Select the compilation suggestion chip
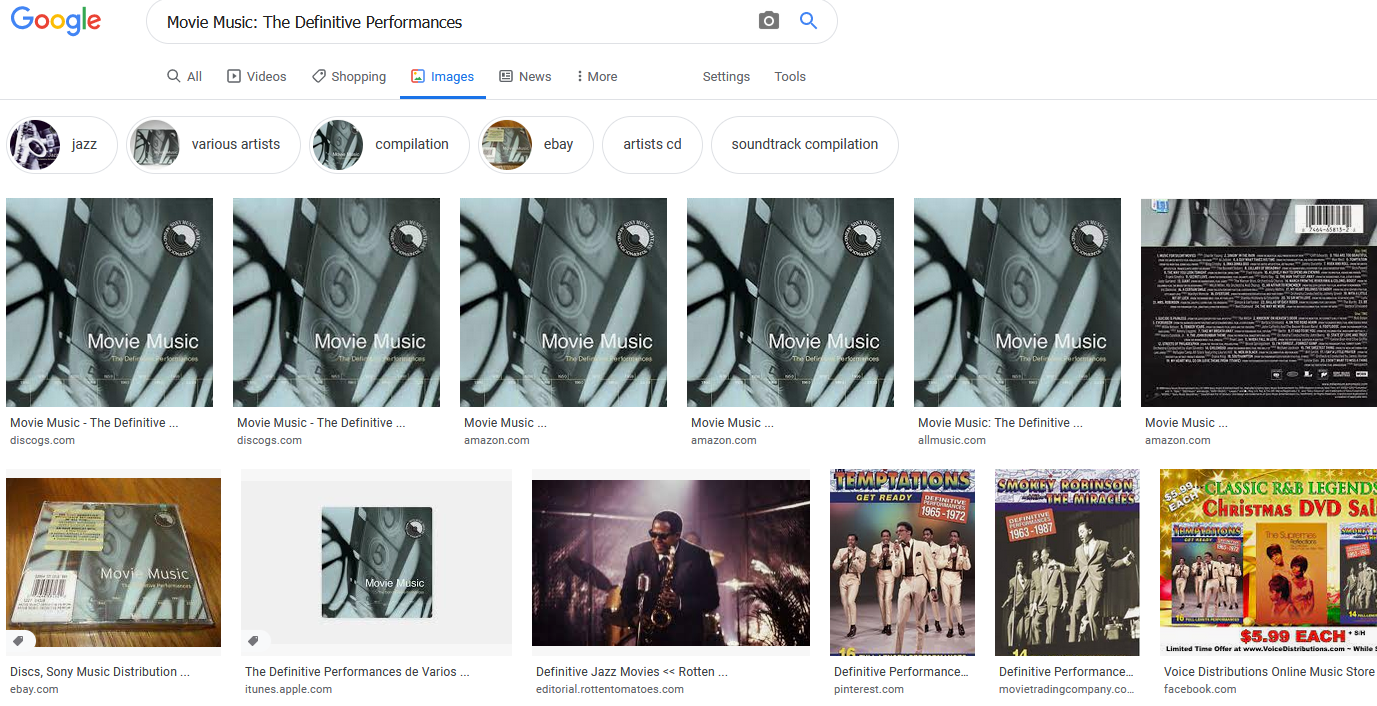1377x706 pixels. (389, 144)
